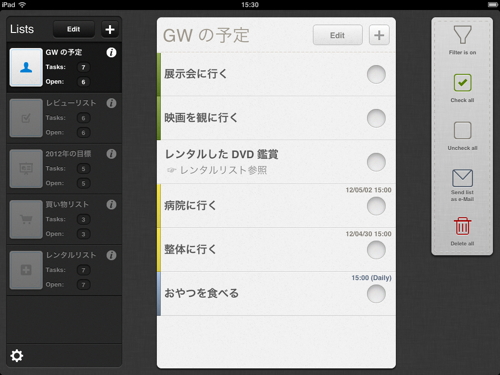Image resolution: width=500 pixels, height=375 pixels.
Task: Open info for the GW の予定 list
Action: [x=111, y=52]
